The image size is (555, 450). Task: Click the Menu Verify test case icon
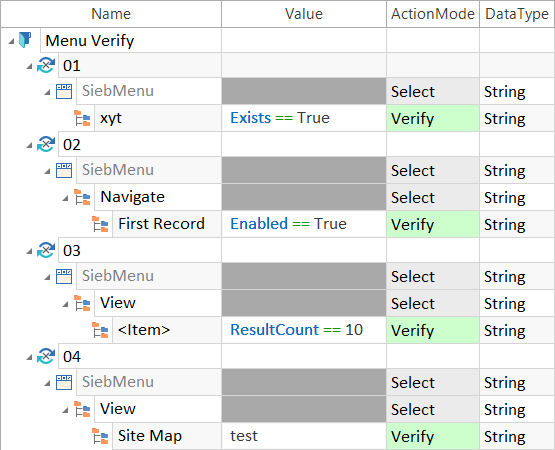tap(25, 40)
